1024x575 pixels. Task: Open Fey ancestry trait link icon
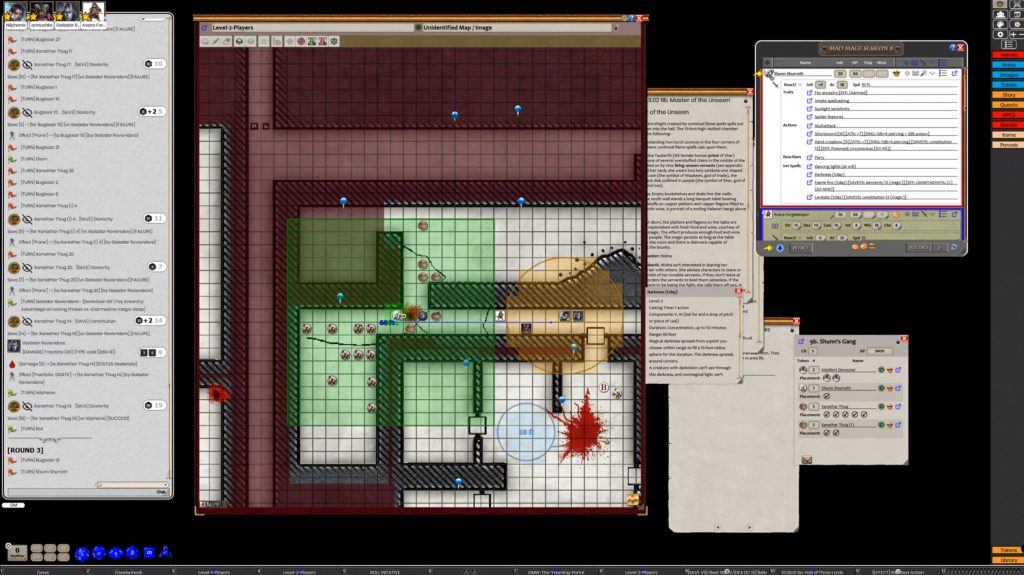[809, 93]
